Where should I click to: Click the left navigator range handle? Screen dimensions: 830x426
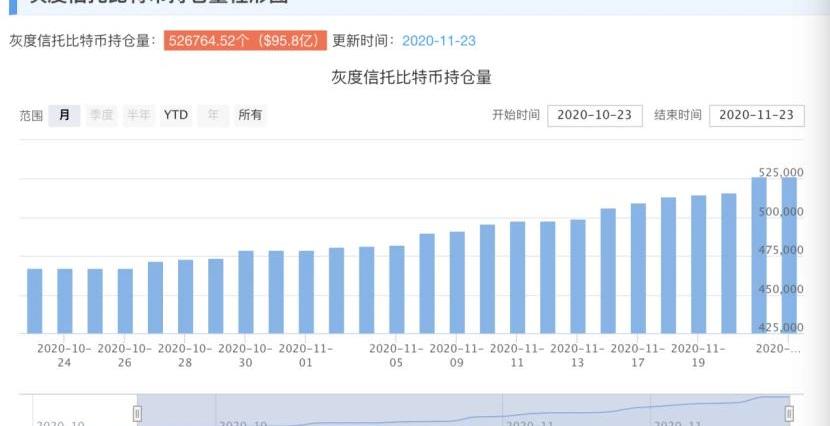click(x=137, y=413)
